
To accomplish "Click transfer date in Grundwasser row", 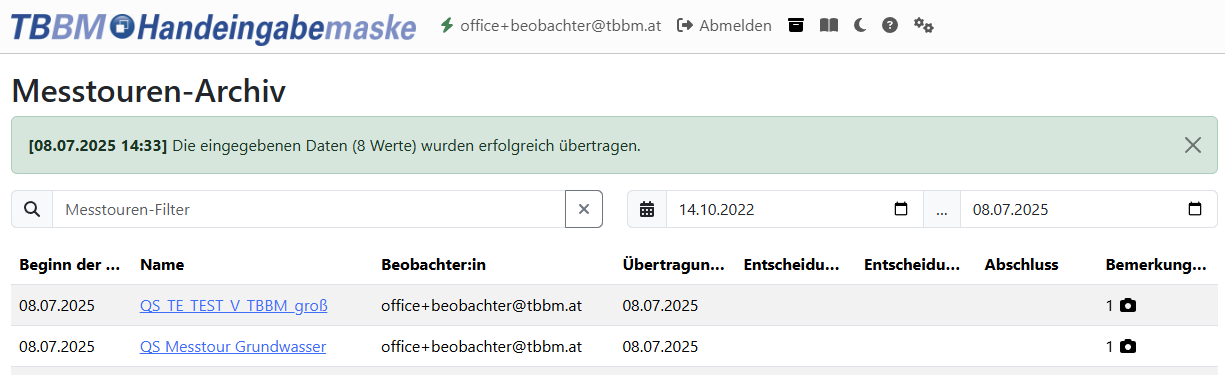I will coord(660,347).
